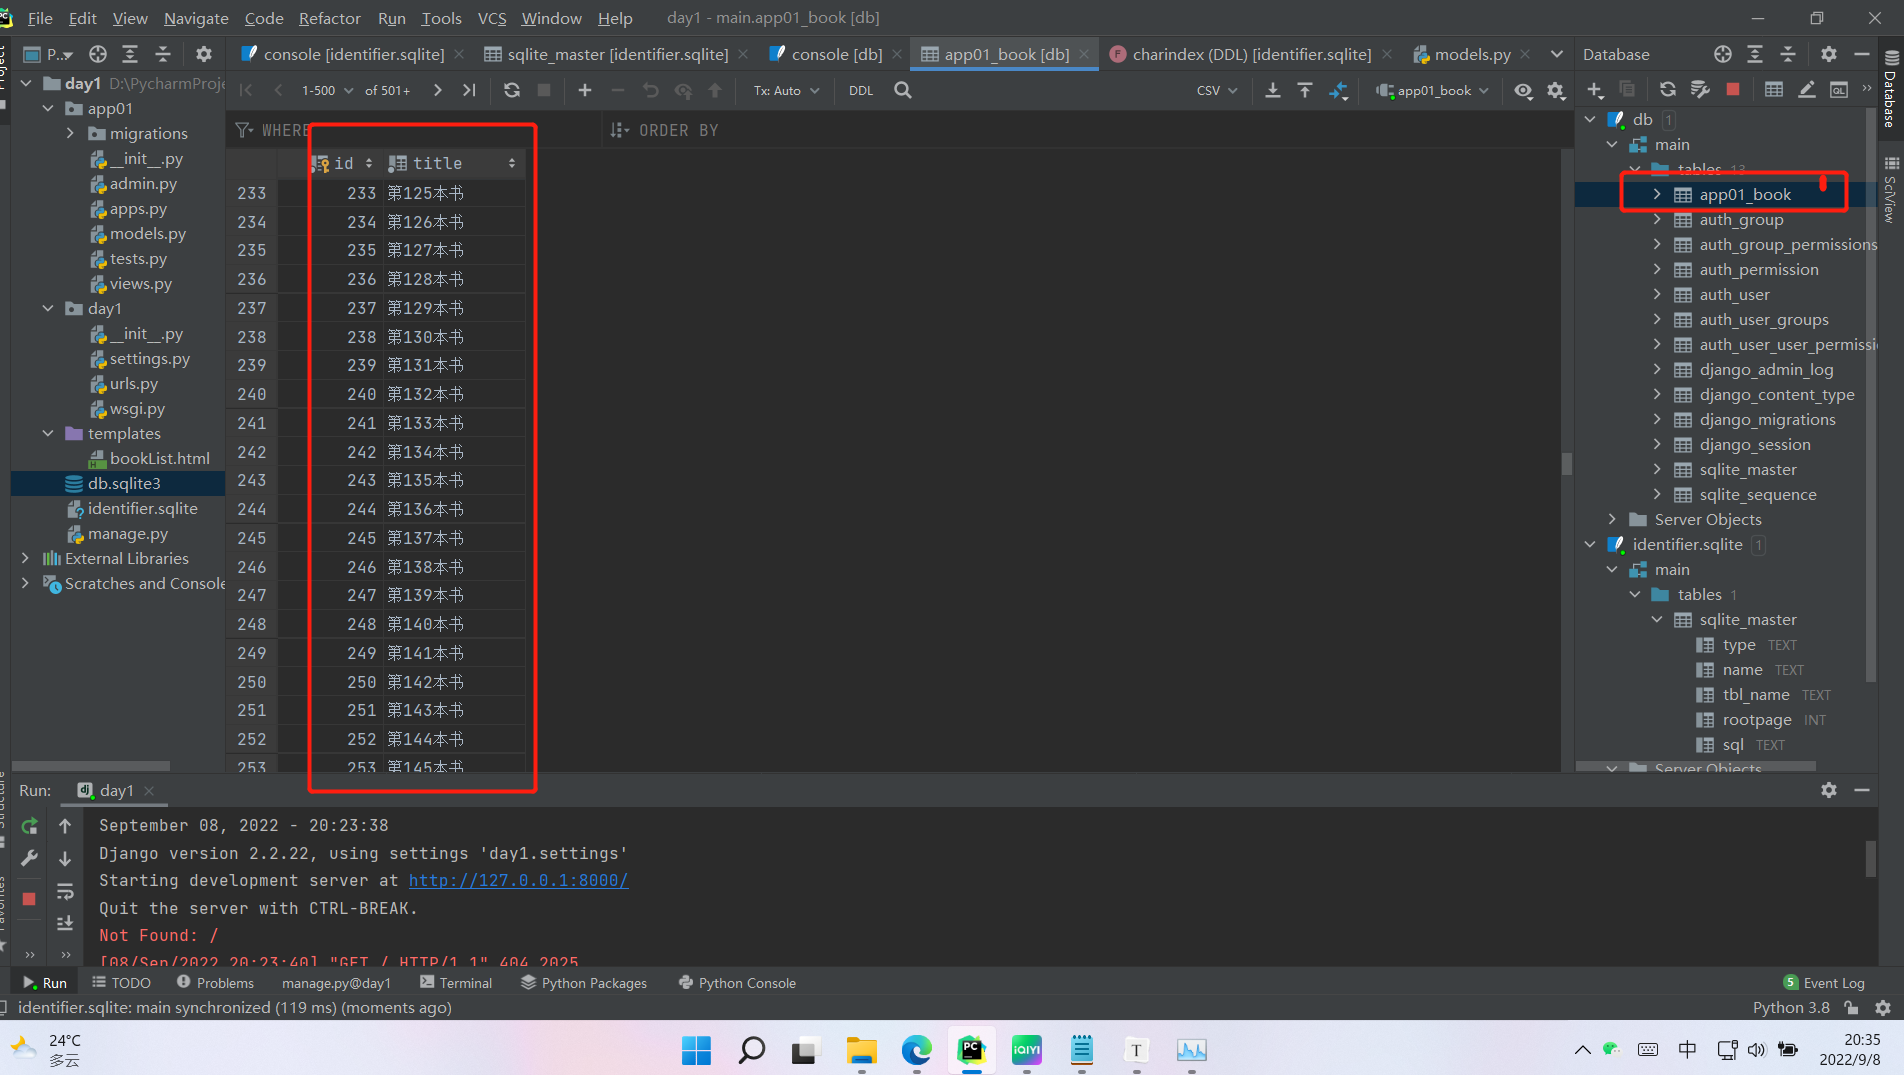
Task: Stop the running server with red square
Action: point(29,898)
